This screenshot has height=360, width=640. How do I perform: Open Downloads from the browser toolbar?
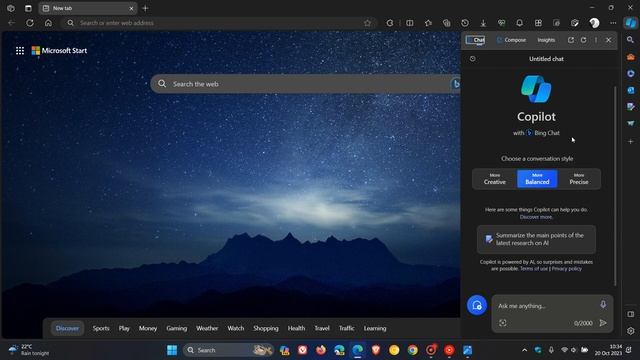point(483,23)
